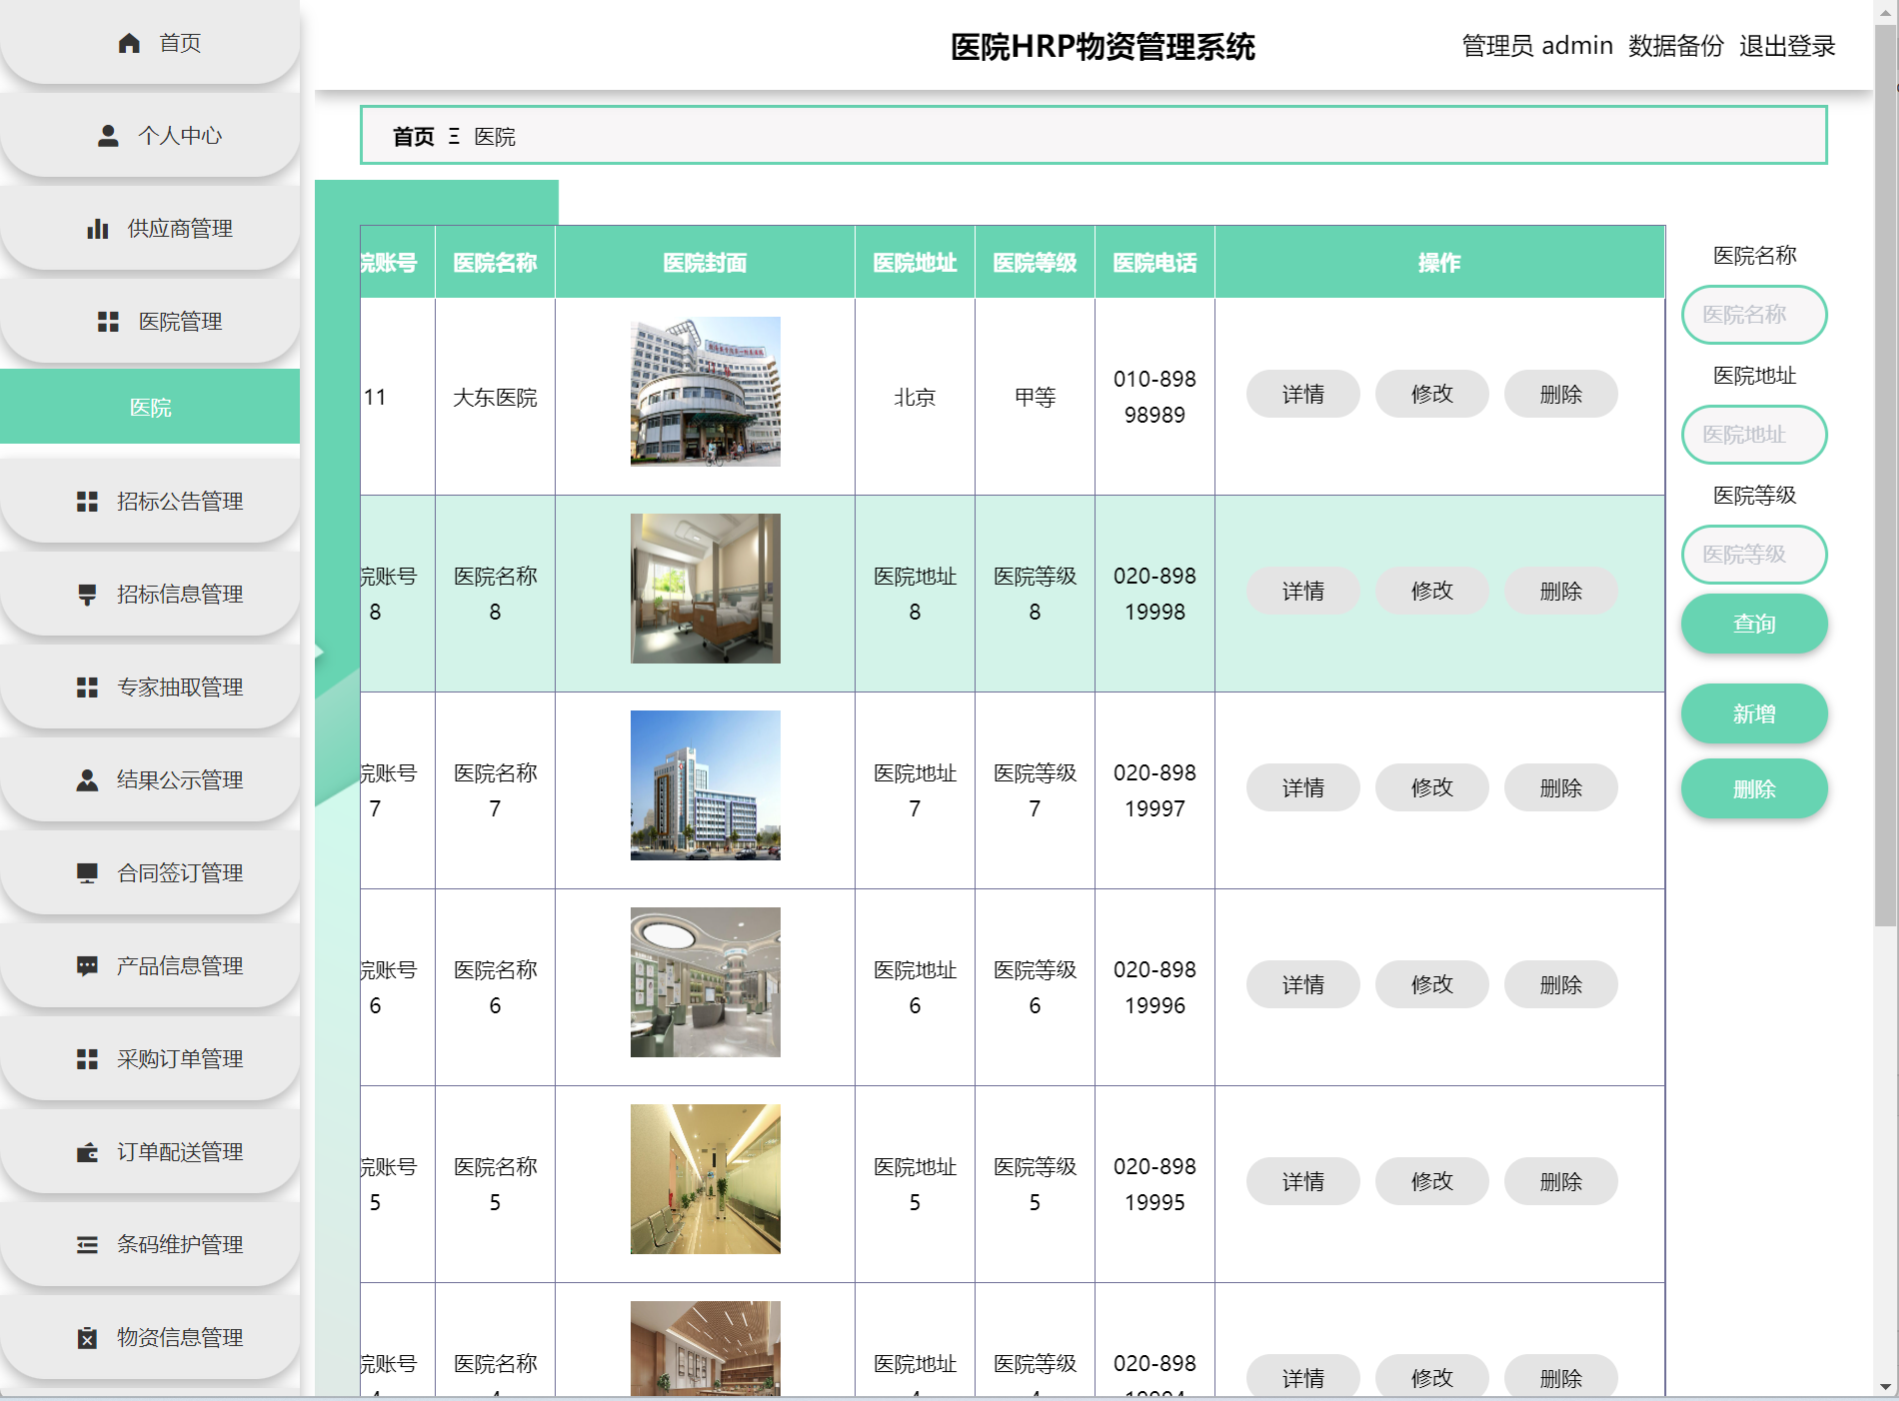Image resolution: width=1899 pixels, height=1401 pixels.
Task: Click 删除 for 大东医院 row
Action: click(1561, 395)
